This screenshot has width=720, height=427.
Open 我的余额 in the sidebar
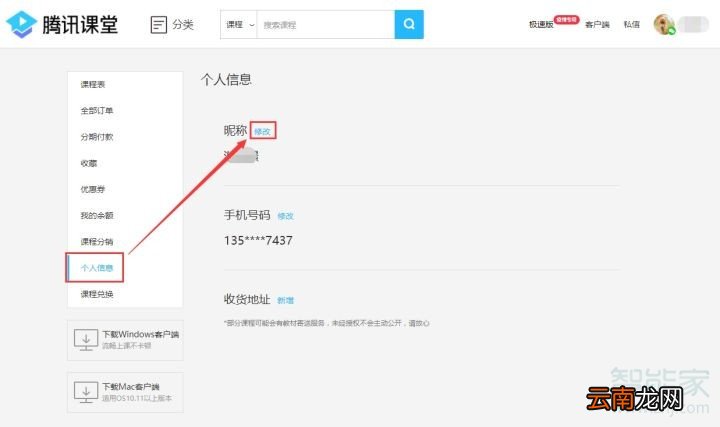click(x=97, y=215)
